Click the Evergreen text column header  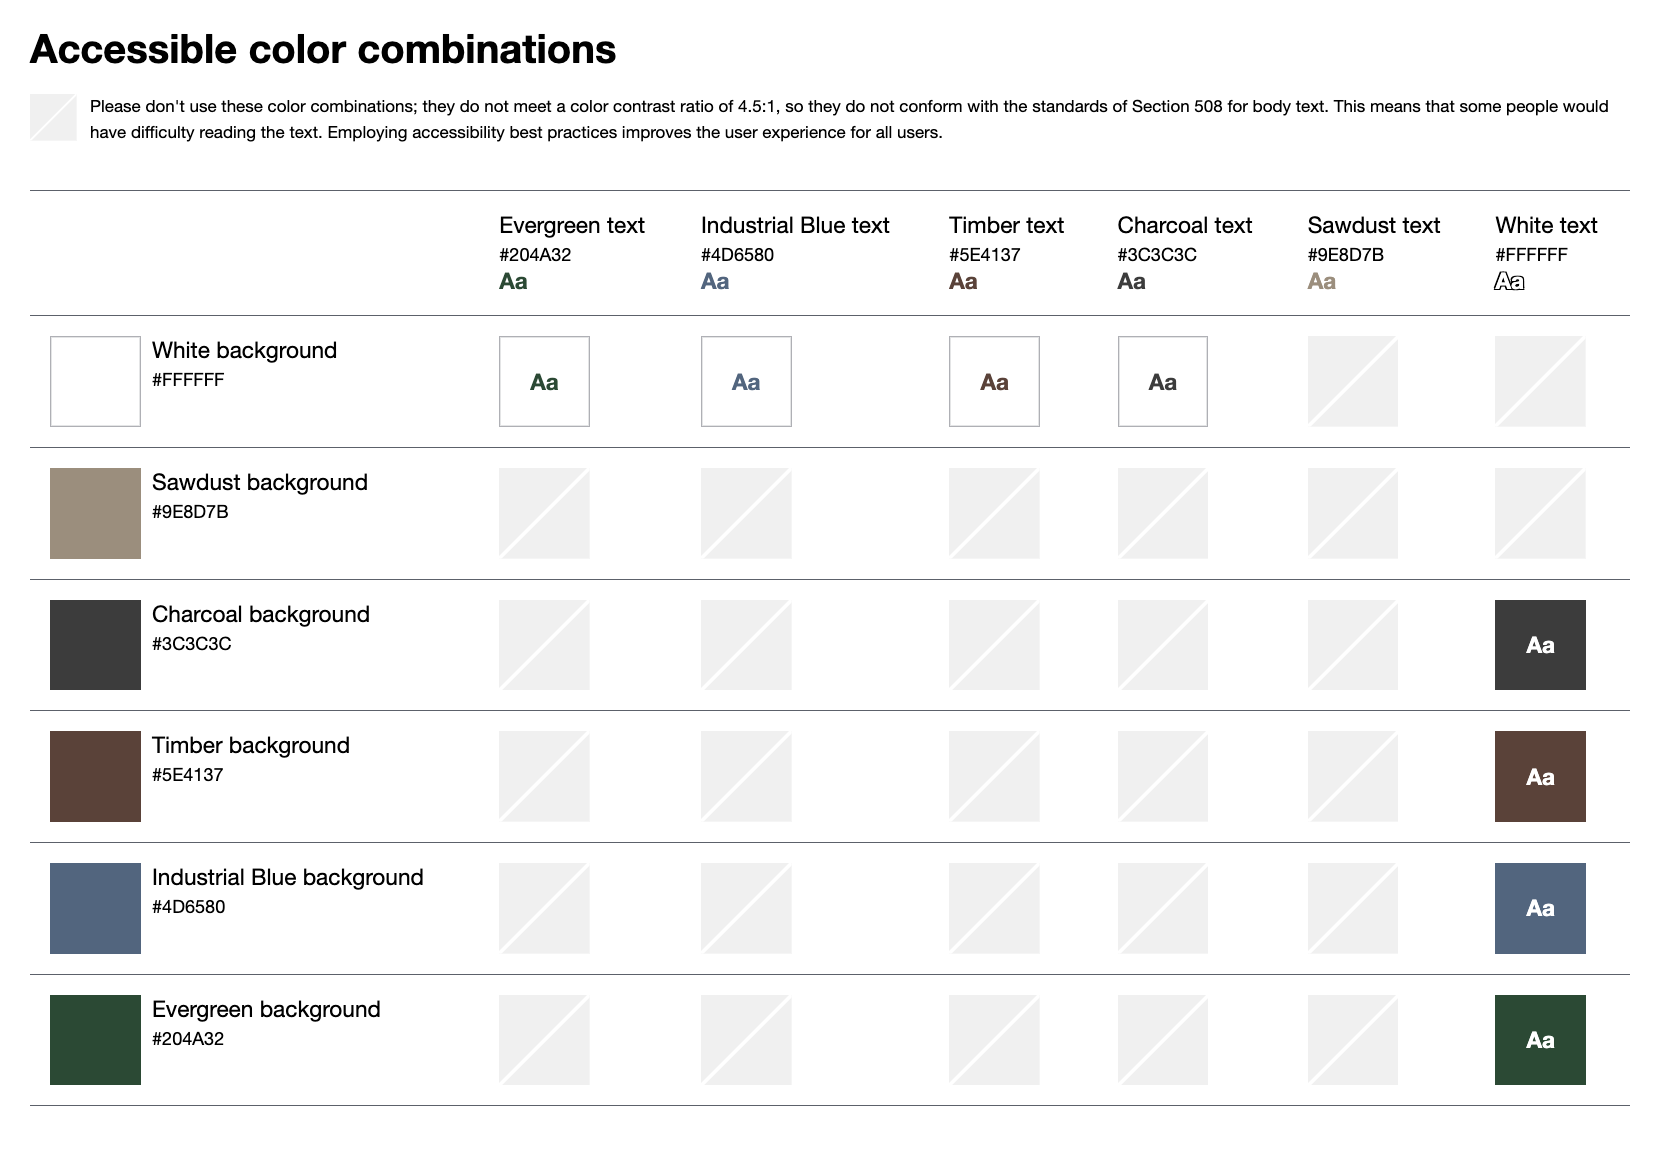572,225
